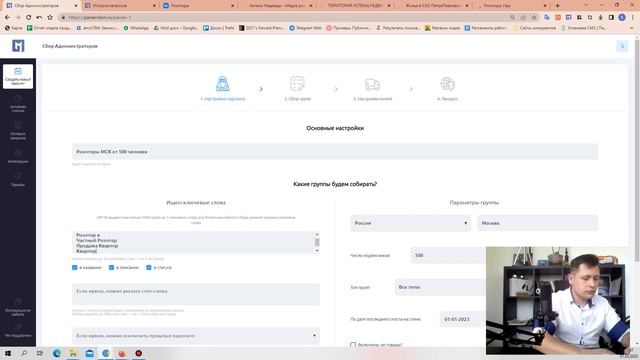Expand the 'исключить прошлые парсинги' dropdown
The image size is (640, 360).
point(196,336)
